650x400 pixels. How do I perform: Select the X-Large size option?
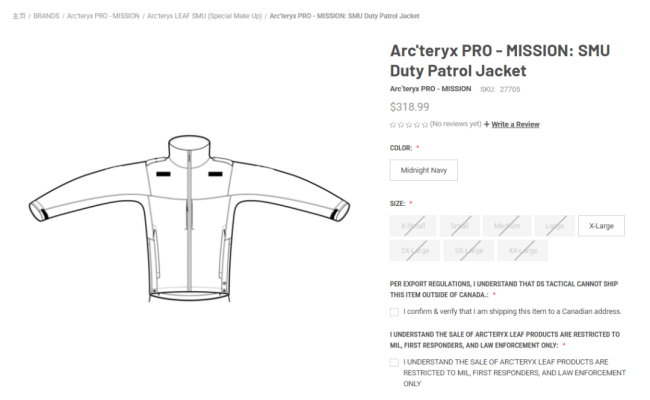click(x=601, y=226)
